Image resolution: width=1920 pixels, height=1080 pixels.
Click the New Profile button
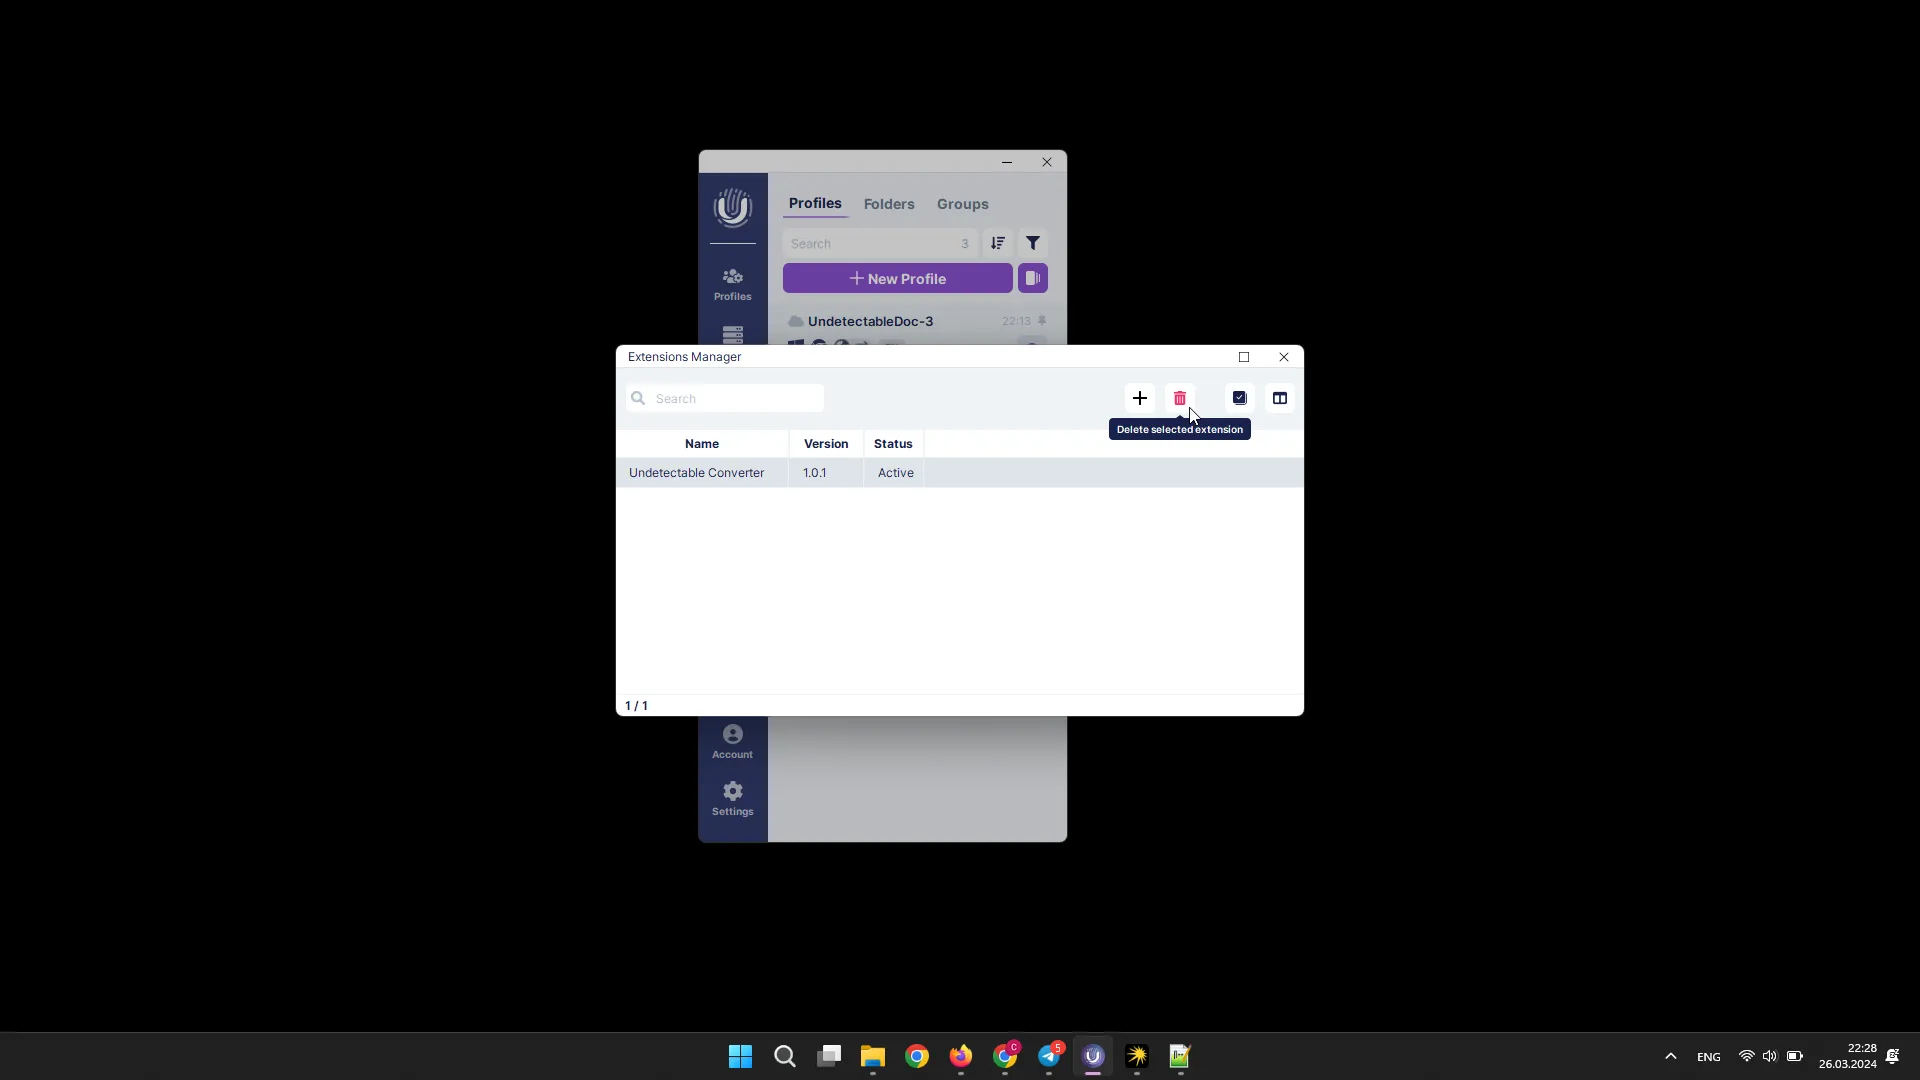coord(897,278)
